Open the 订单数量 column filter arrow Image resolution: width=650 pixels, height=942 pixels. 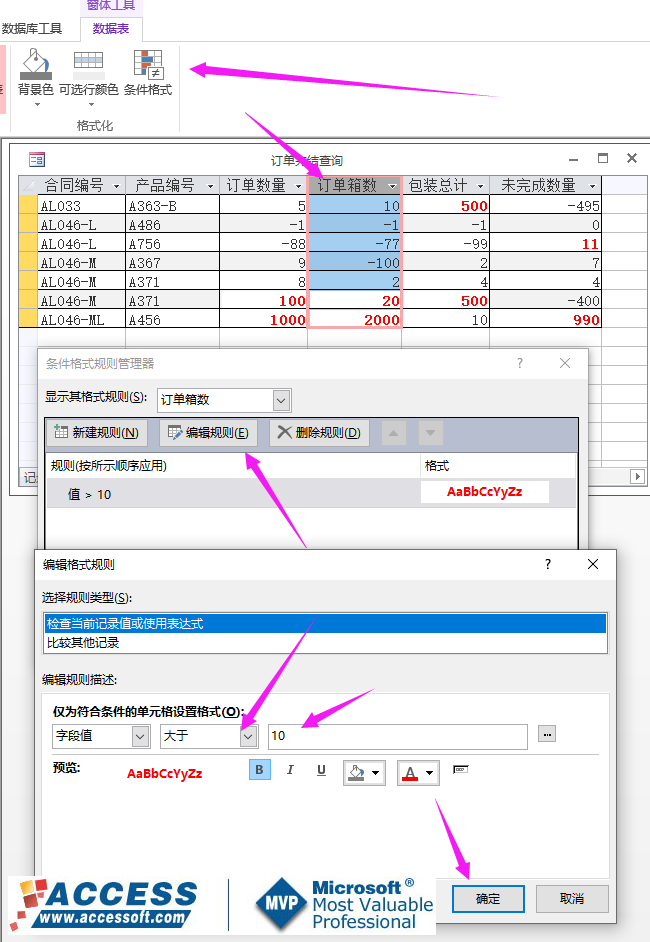click(x=298, y=186)
